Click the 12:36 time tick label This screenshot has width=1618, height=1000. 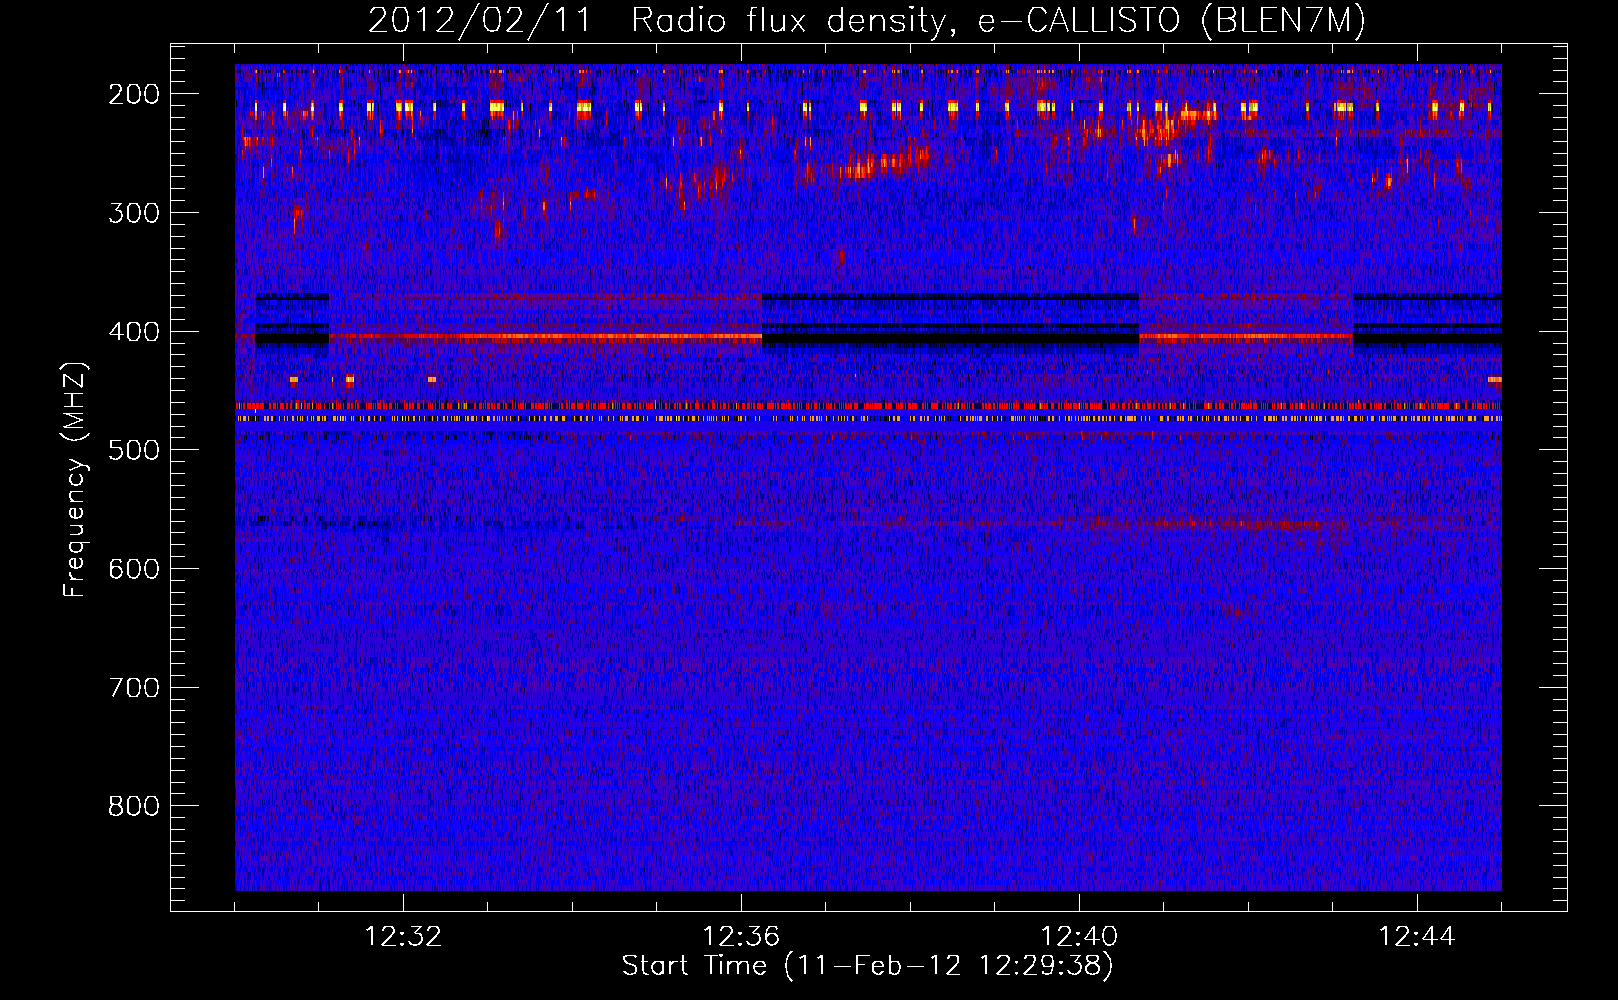[741, 937]
